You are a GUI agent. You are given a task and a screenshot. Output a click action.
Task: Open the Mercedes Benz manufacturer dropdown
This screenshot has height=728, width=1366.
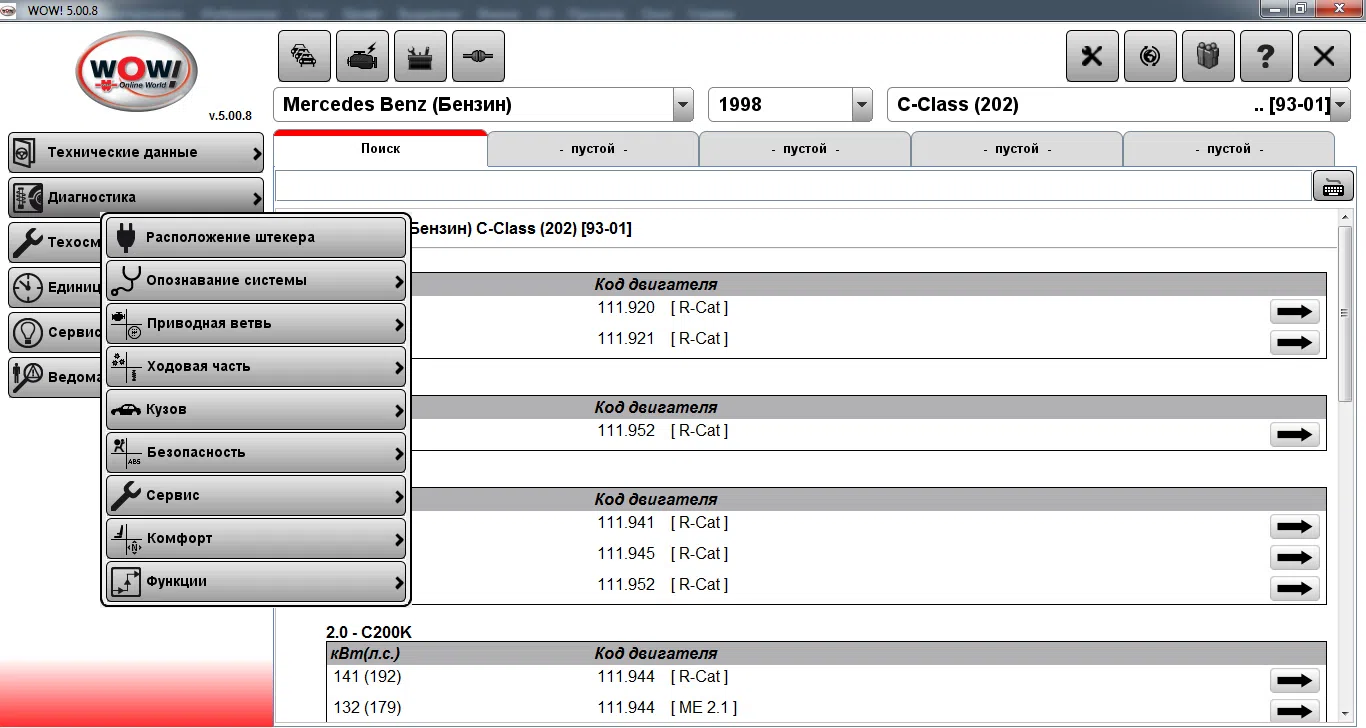(682, 104)
